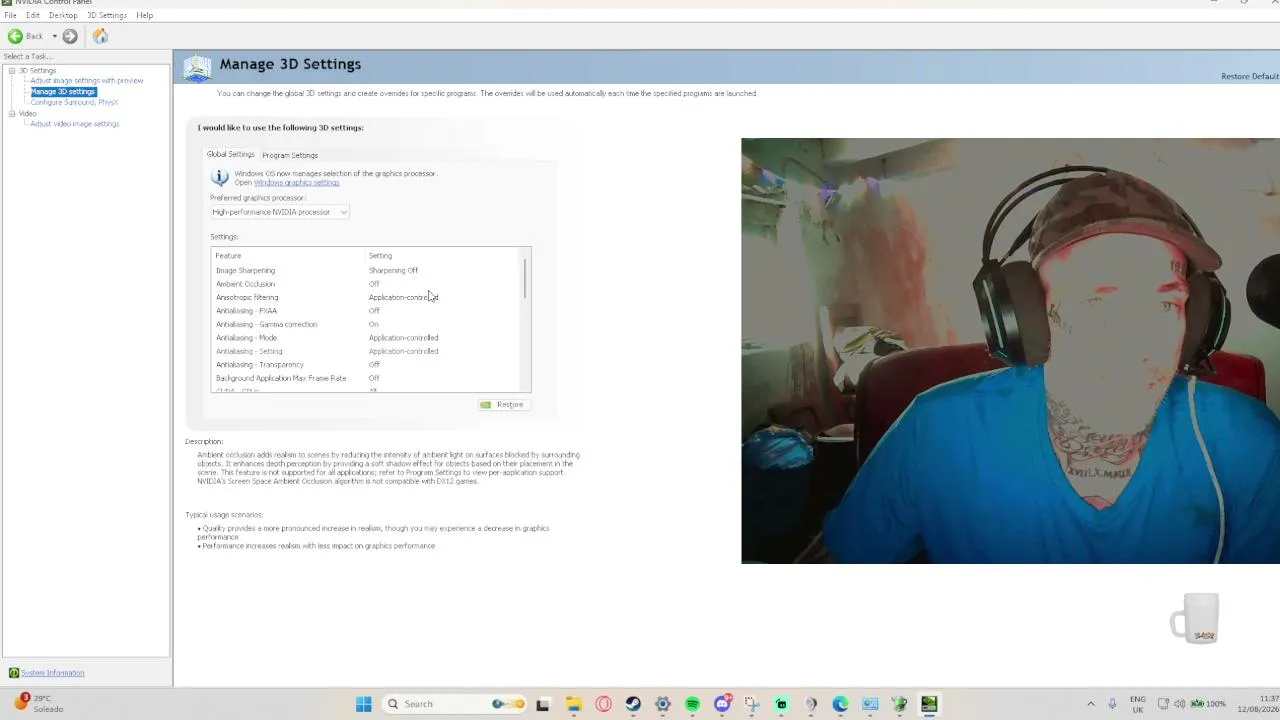Launch Opera browser from the taskbar
Image resolution: width=1280 pixels, height=720 pixels.
(603, 704)
